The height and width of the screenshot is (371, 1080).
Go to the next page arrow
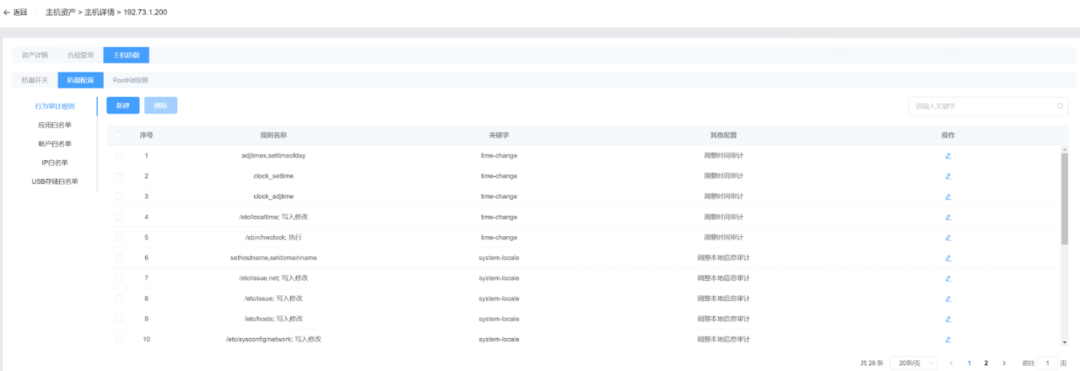pyautogui.click(x=1004, y=363)
